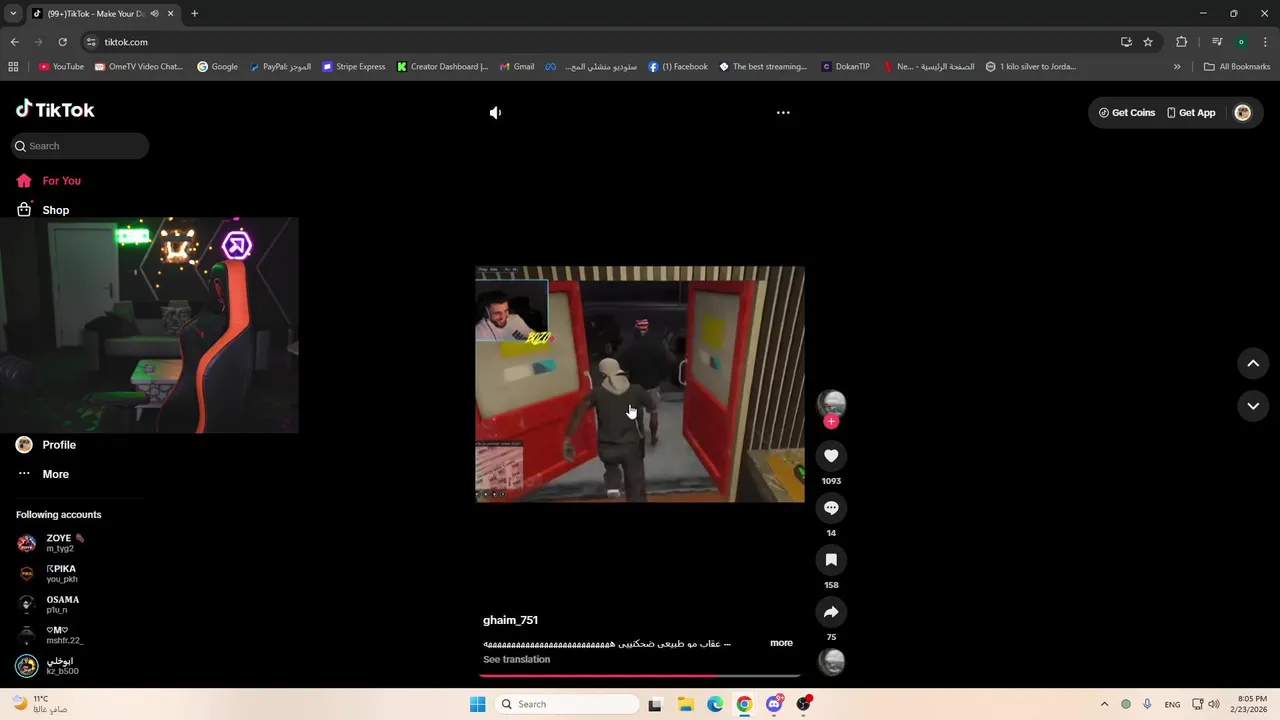The height and width of the screenshot is (720, 1280).
Task: Click the Get Coins button
Action: (x=1127, y=113)
